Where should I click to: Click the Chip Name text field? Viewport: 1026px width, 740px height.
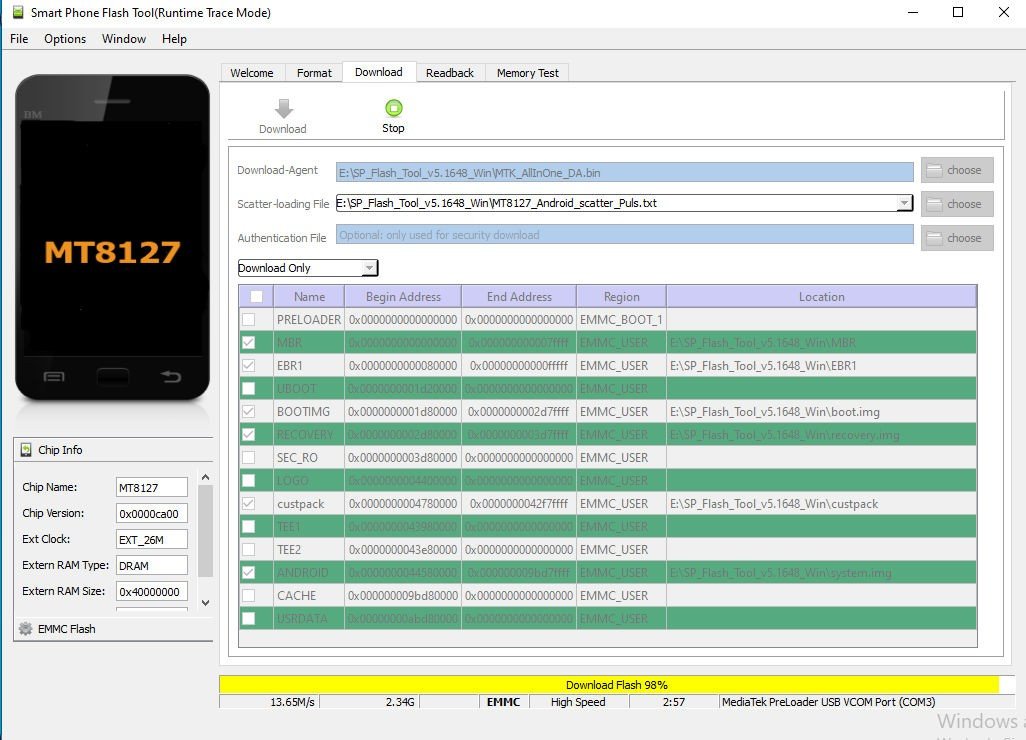point(152,487)
